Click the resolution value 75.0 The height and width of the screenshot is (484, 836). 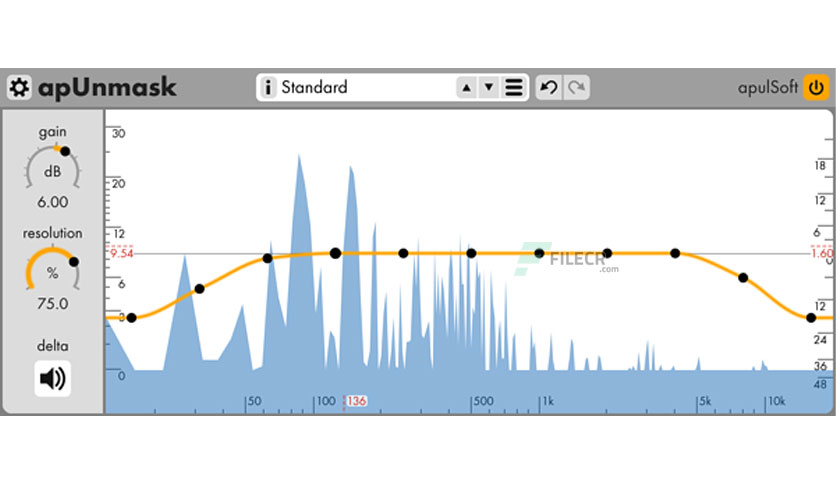(53, 304)
